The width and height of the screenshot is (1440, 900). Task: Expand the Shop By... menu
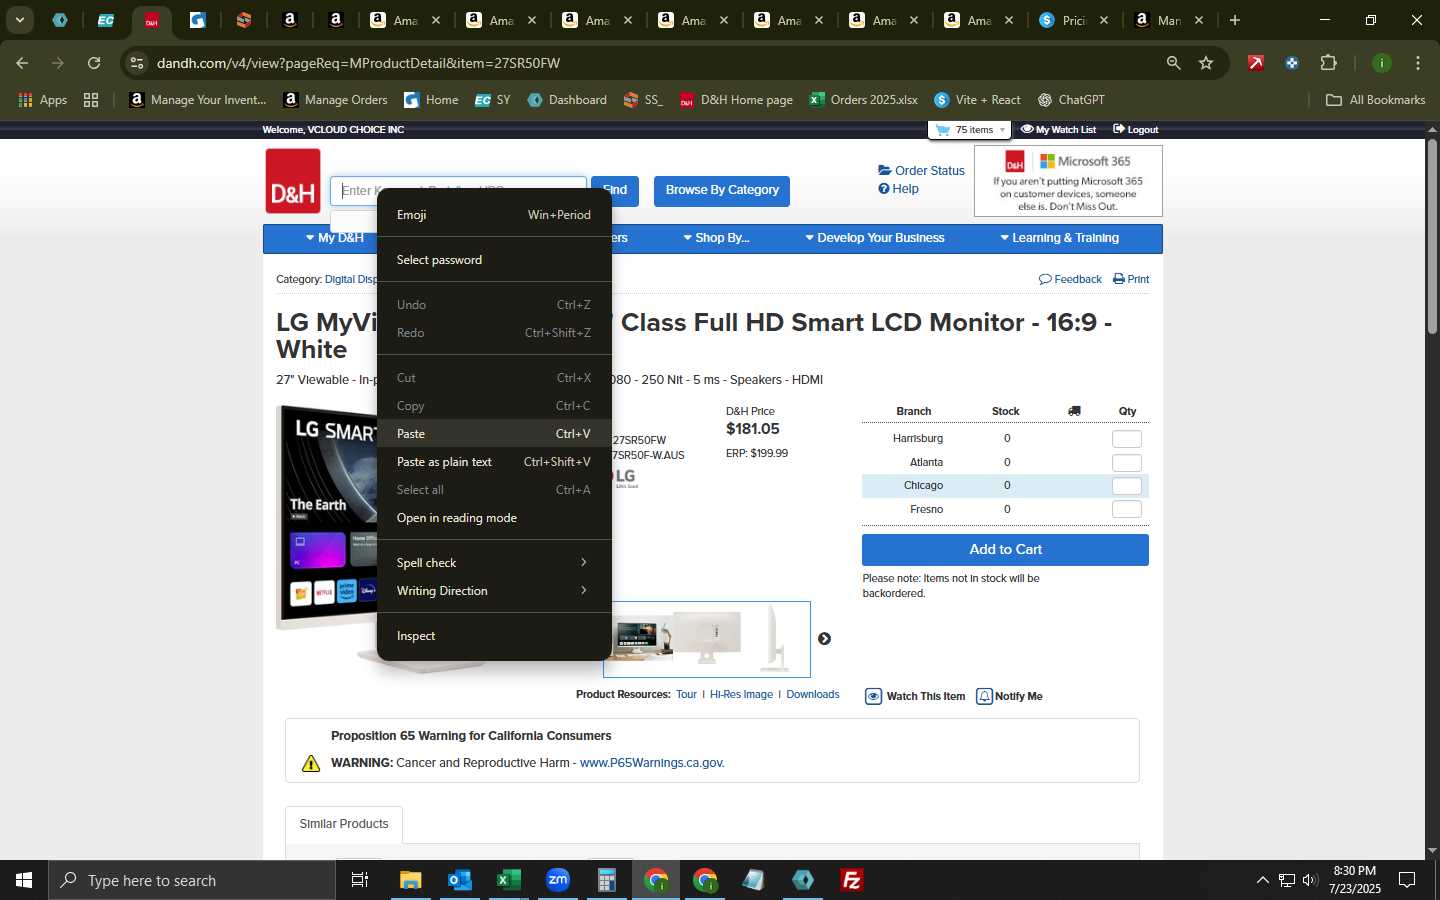tap(716, 238)
